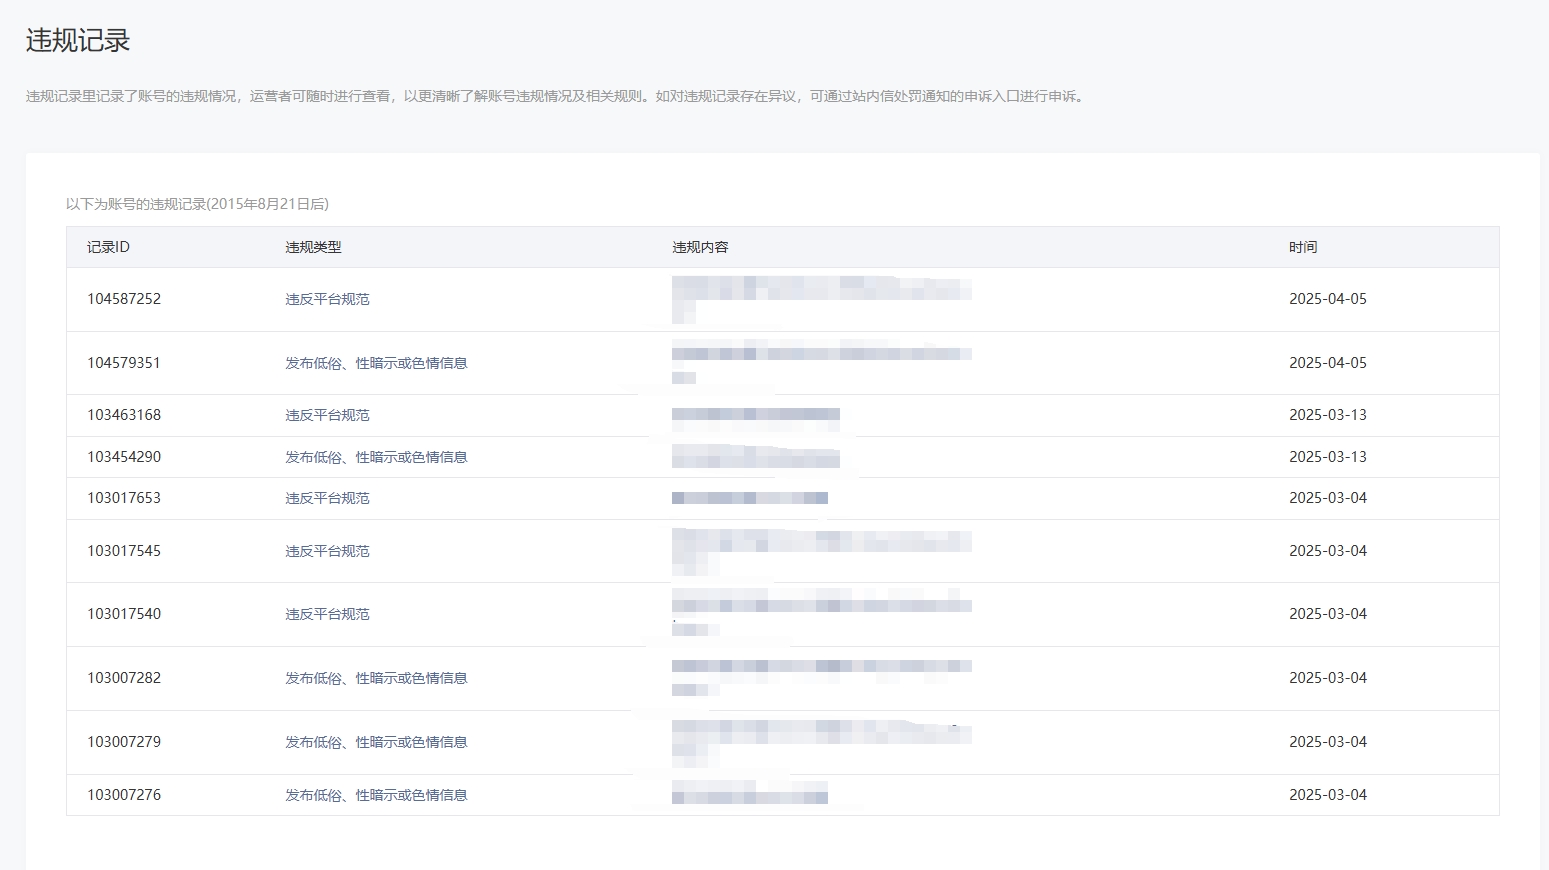
Task: Click 违反平台规范 in record 103017545 row
Action: (327, 551)
